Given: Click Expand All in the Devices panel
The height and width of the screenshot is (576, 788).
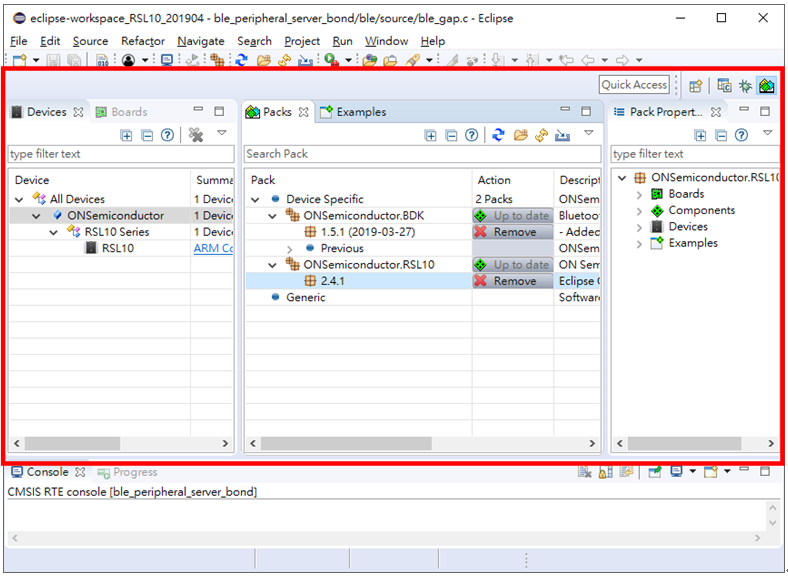Looking at the screenshot, I should [127, 135].
